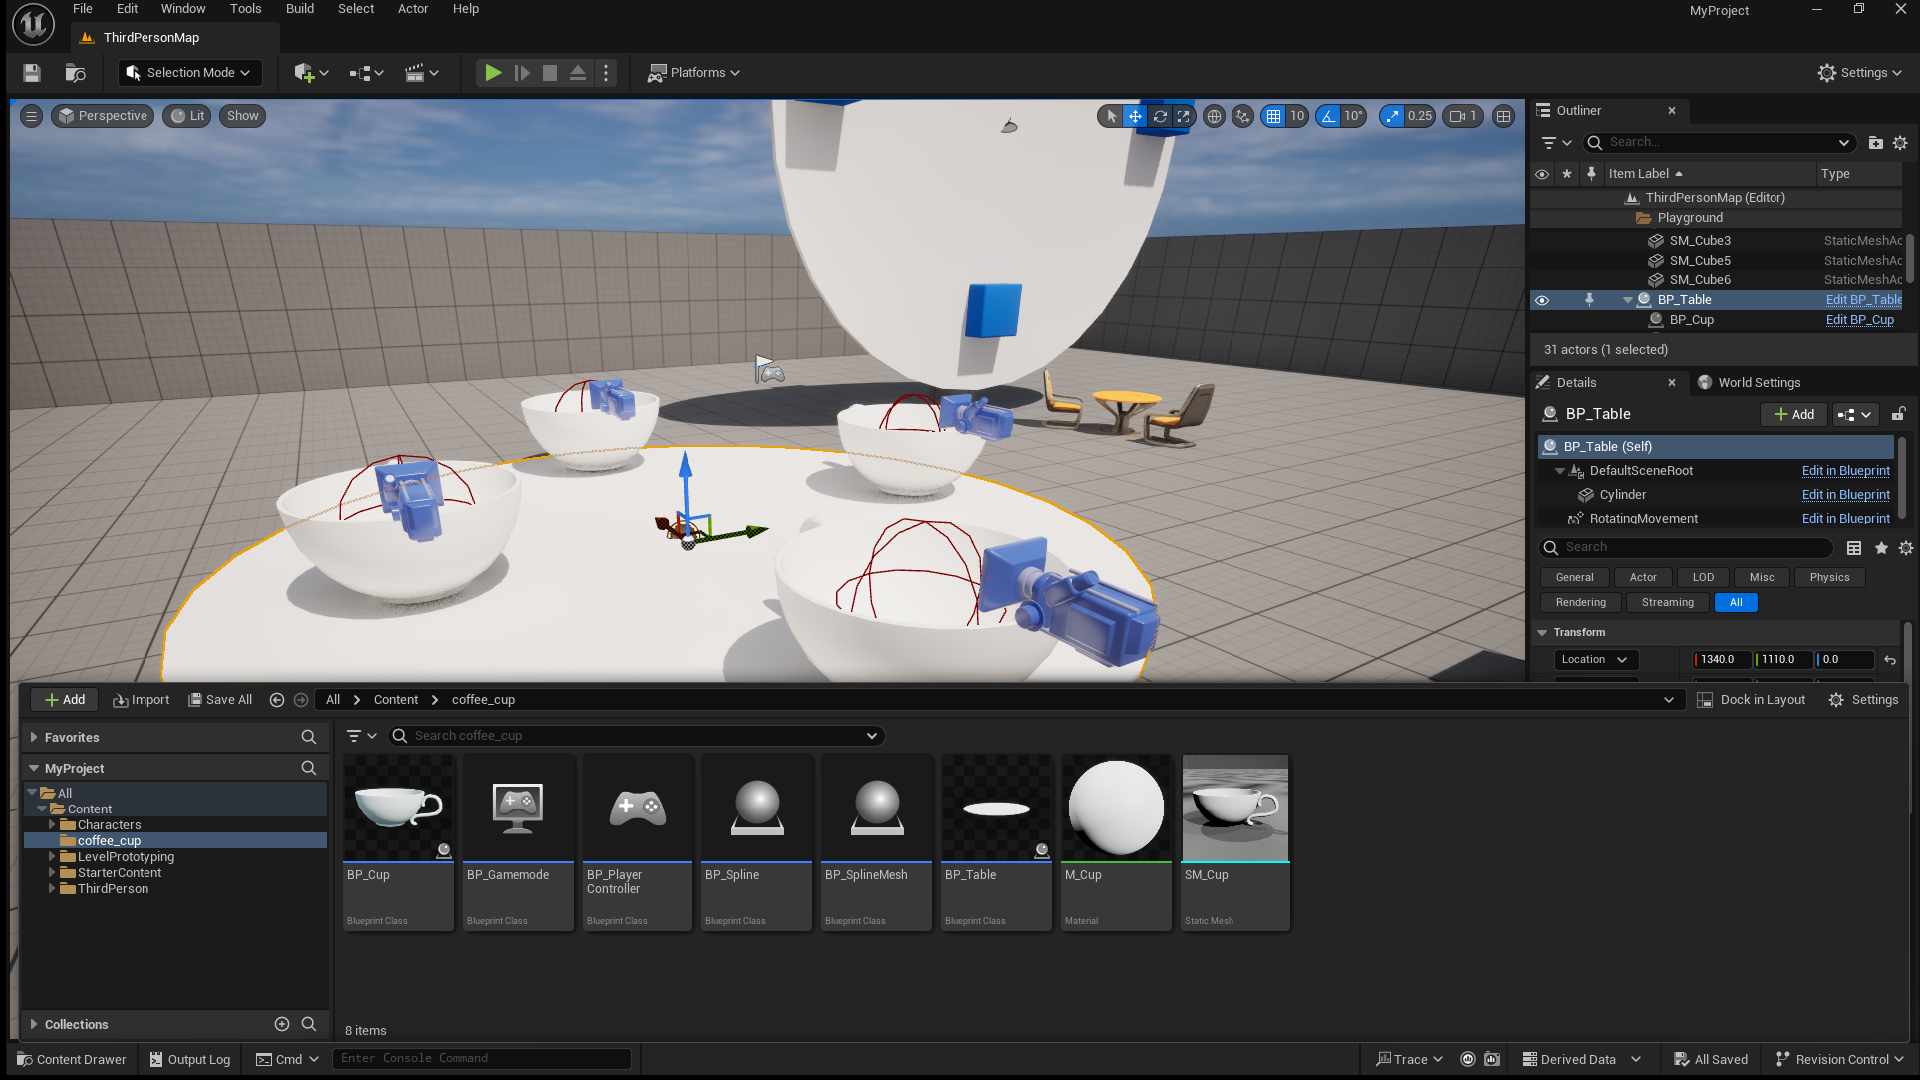Image resolution: width=1920 pixels, height=1080 pixels.
Task: Open the Build menu
Action: pyautogui.click(x=299, y=9)
